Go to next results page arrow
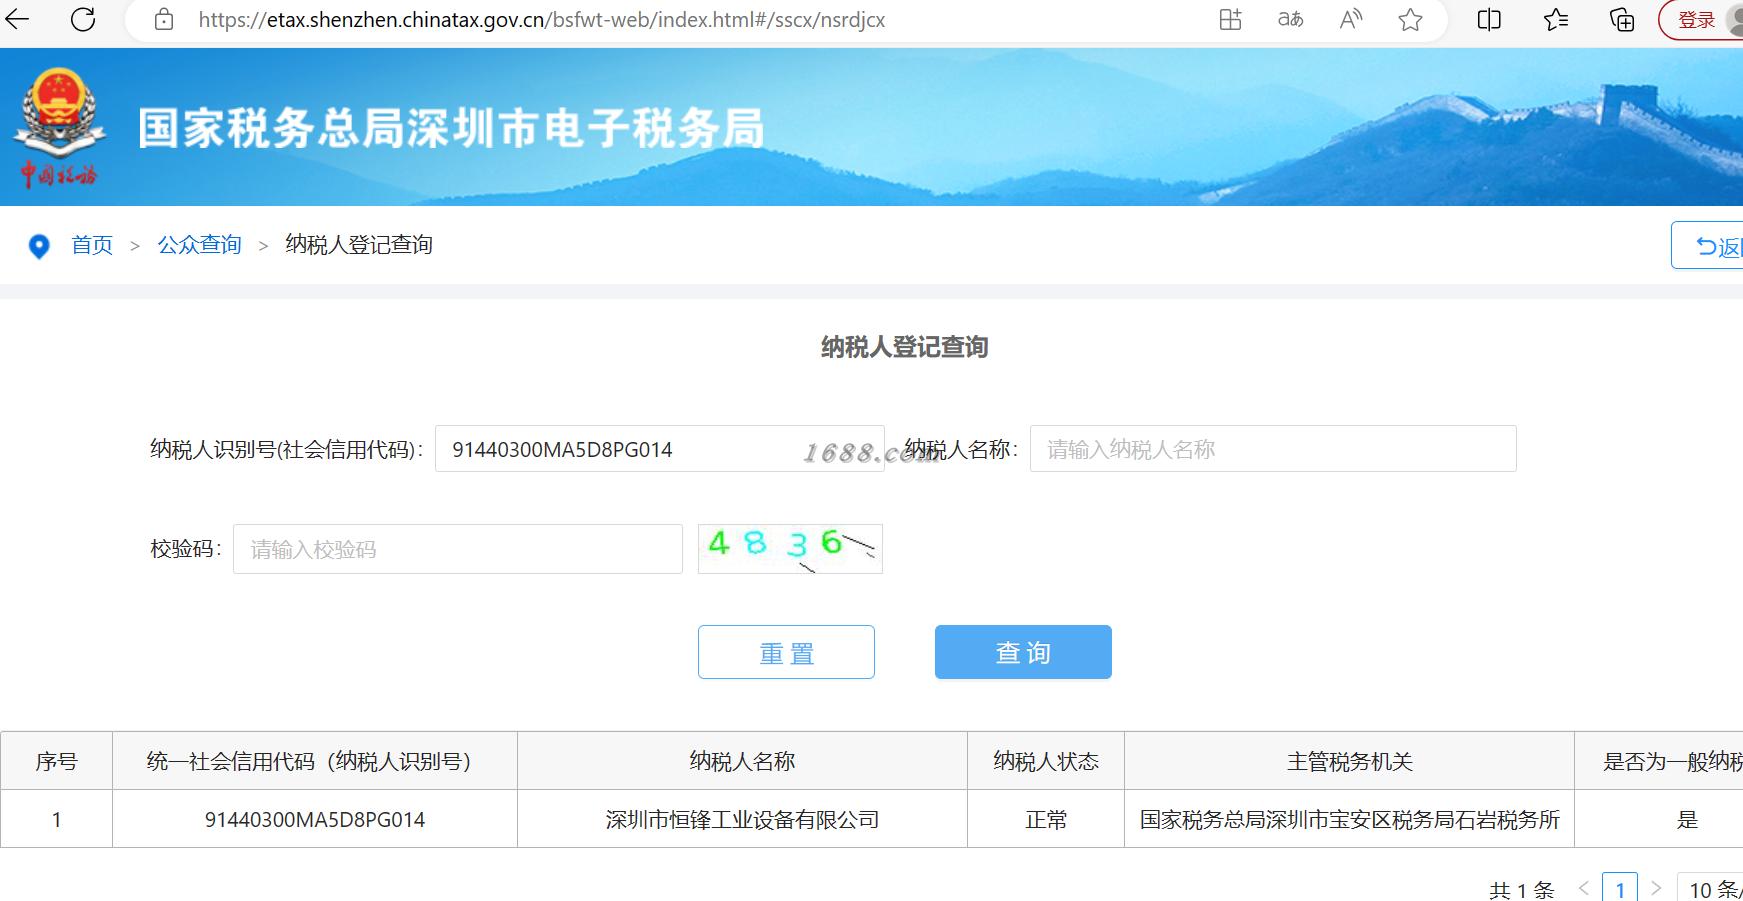1743x901 pixels. point(1656,888)
